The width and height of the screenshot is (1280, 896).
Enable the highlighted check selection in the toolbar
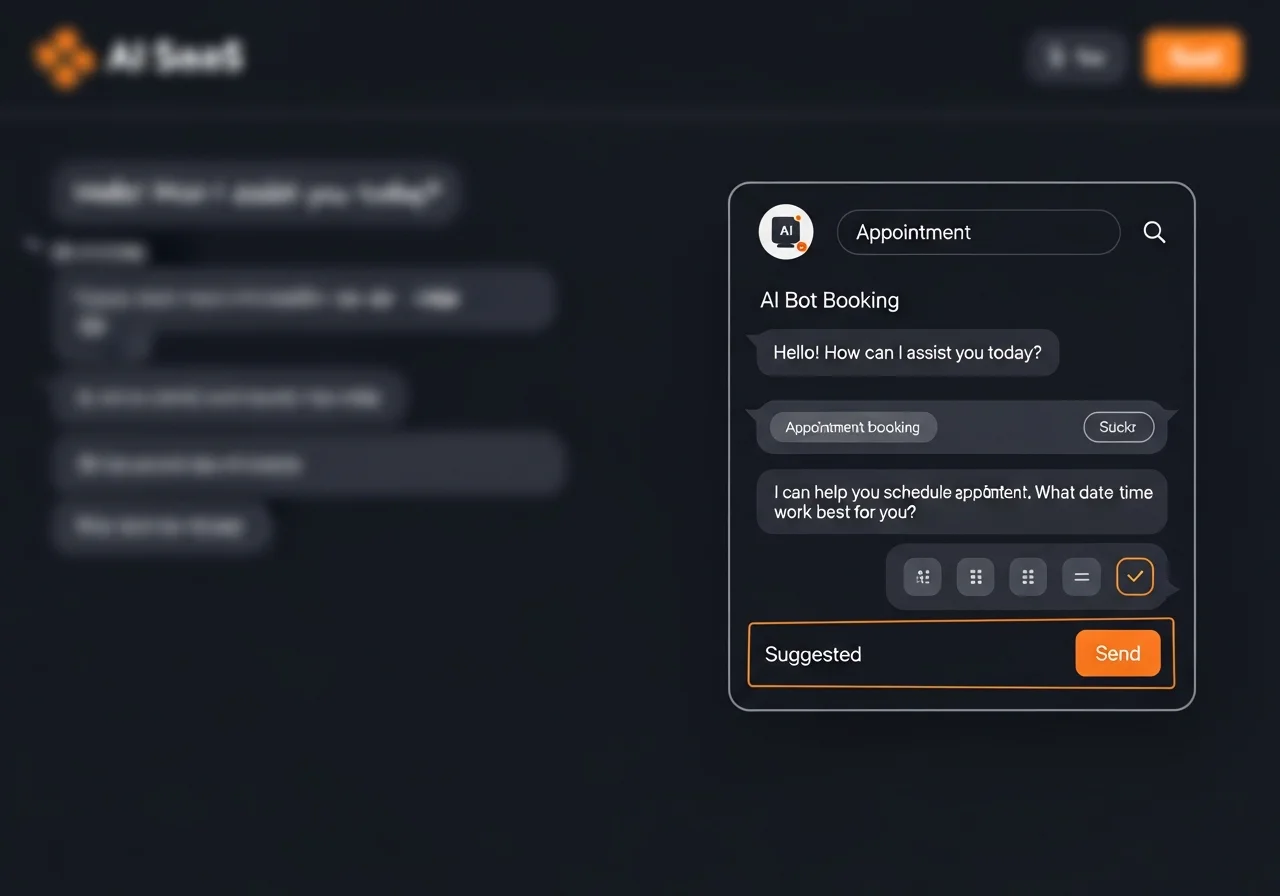[x=1134, y=576]
